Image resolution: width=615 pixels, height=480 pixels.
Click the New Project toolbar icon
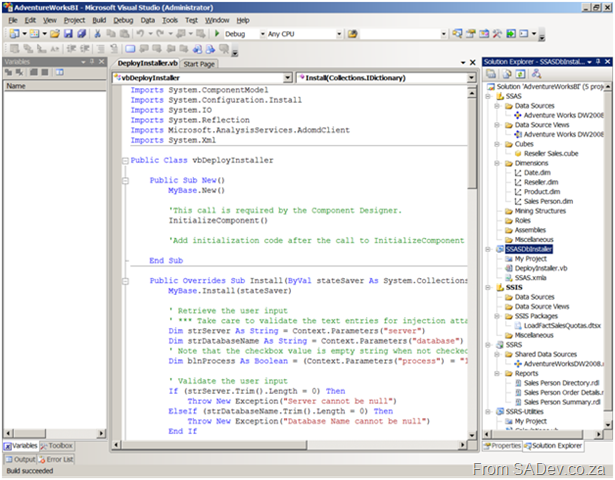14,34
